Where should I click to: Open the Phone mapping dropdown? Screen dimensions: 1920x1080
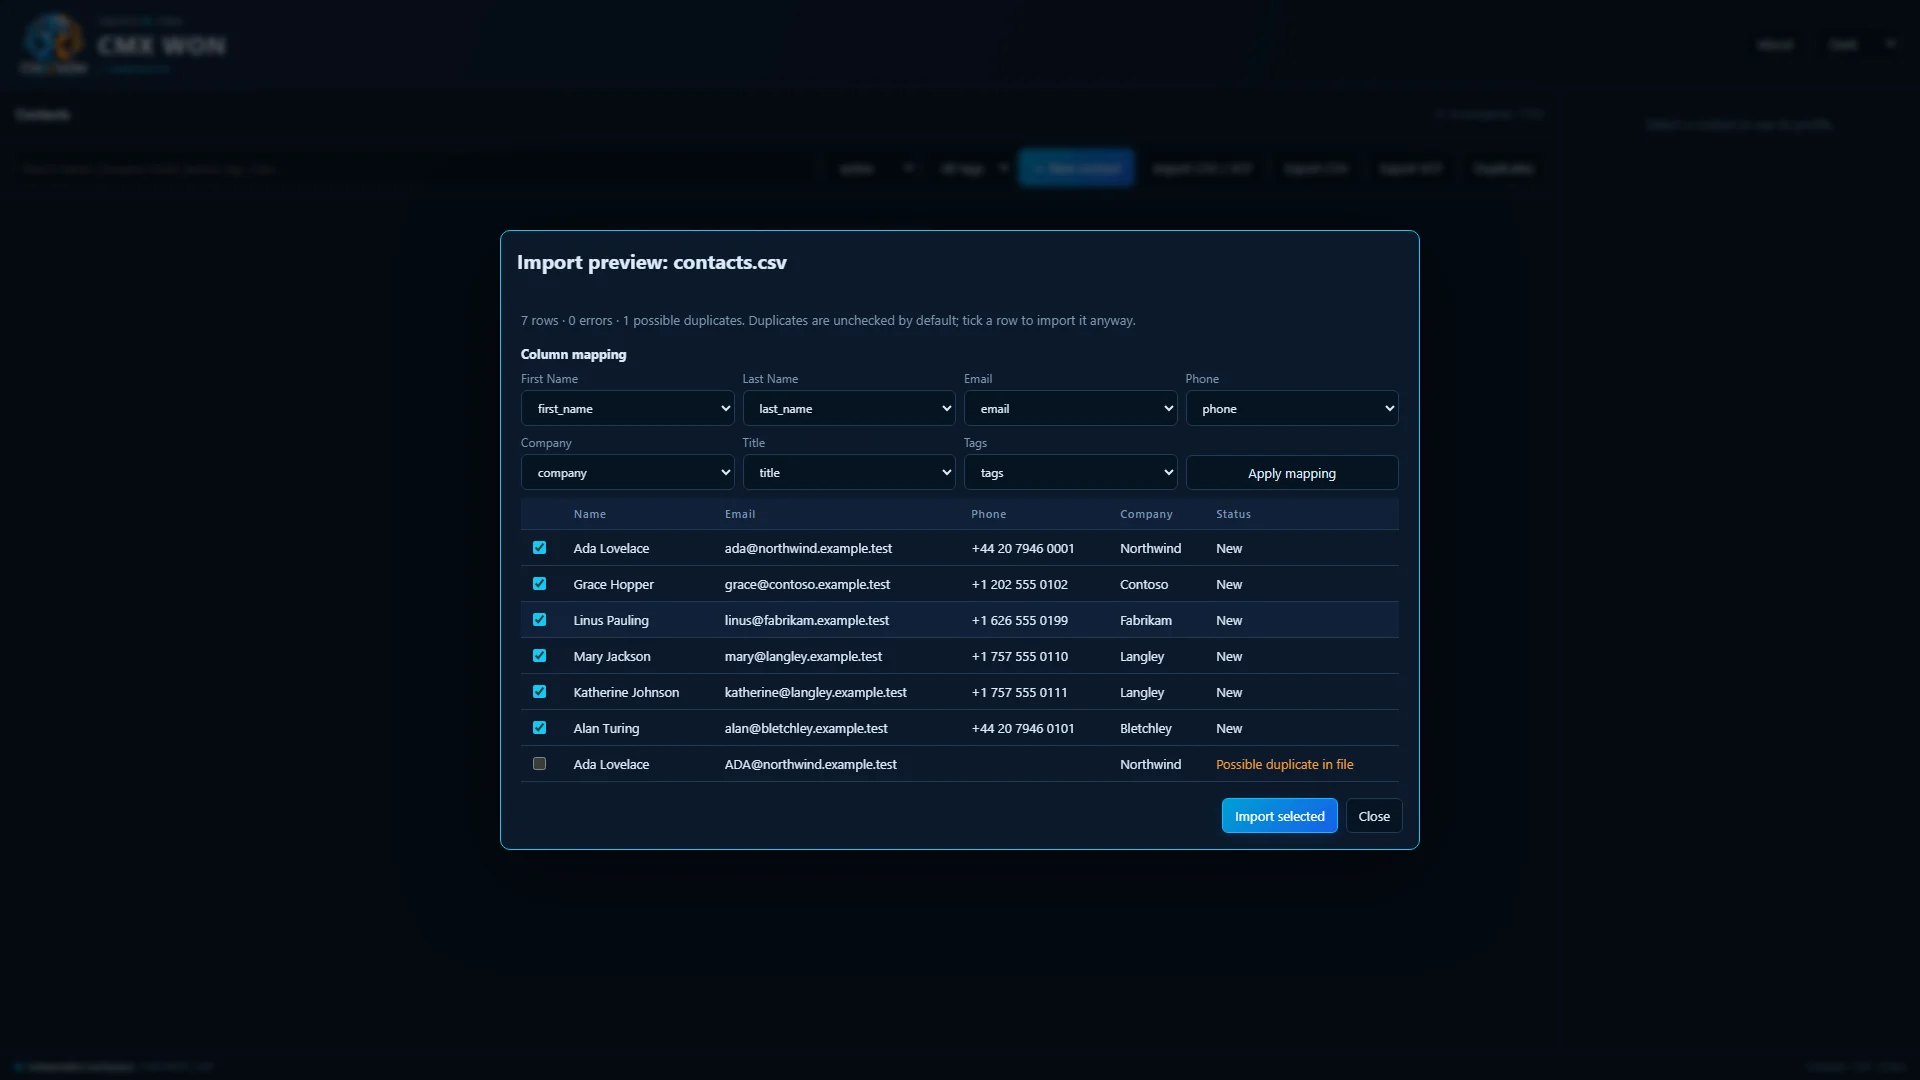pyautogui.click(x=1292, y=408)
